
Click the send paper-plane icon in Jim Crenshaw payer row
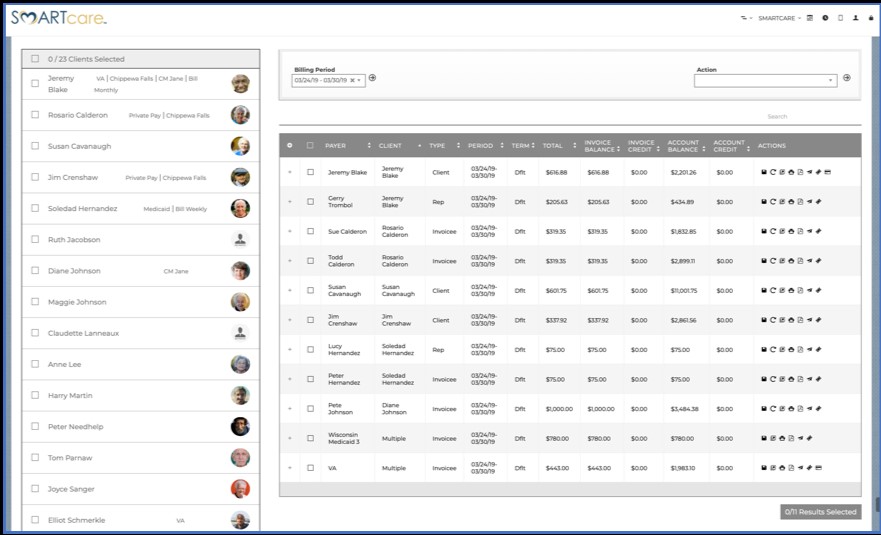coord(809,320)
